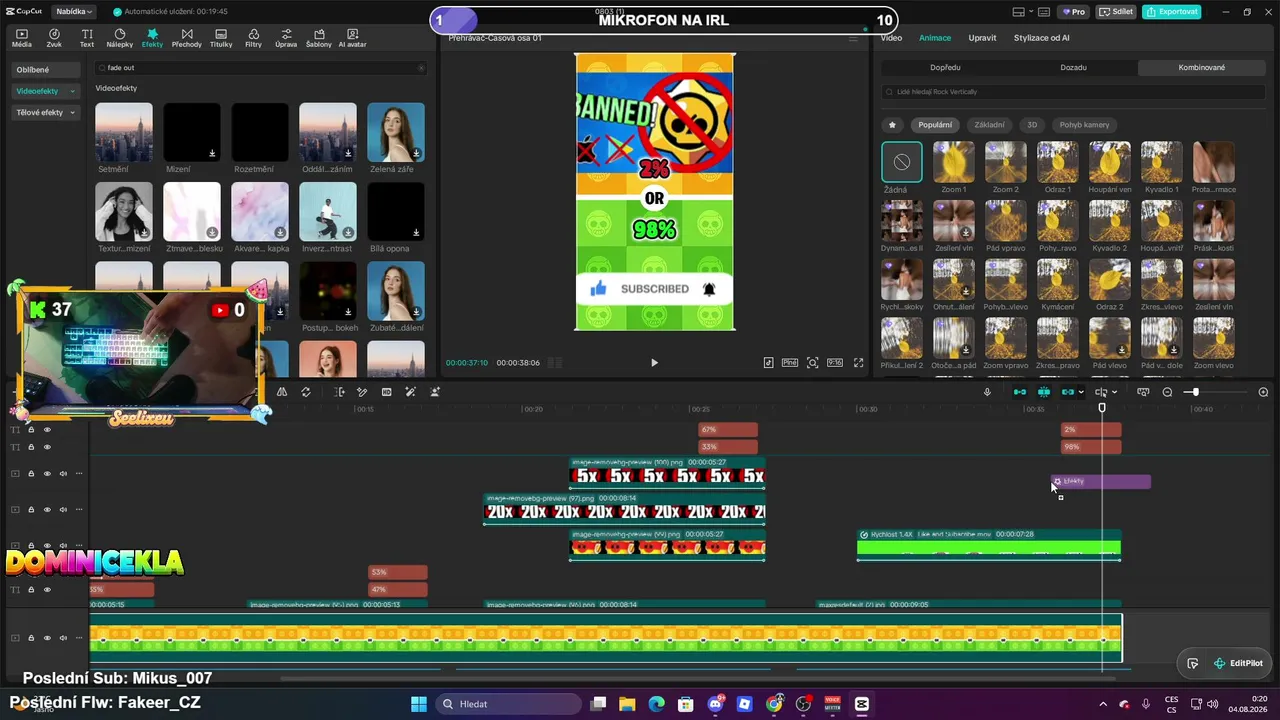Hide the track with the 5x image clip
The width and height of the screenshot is (1280, 720).
pos(47,474)
